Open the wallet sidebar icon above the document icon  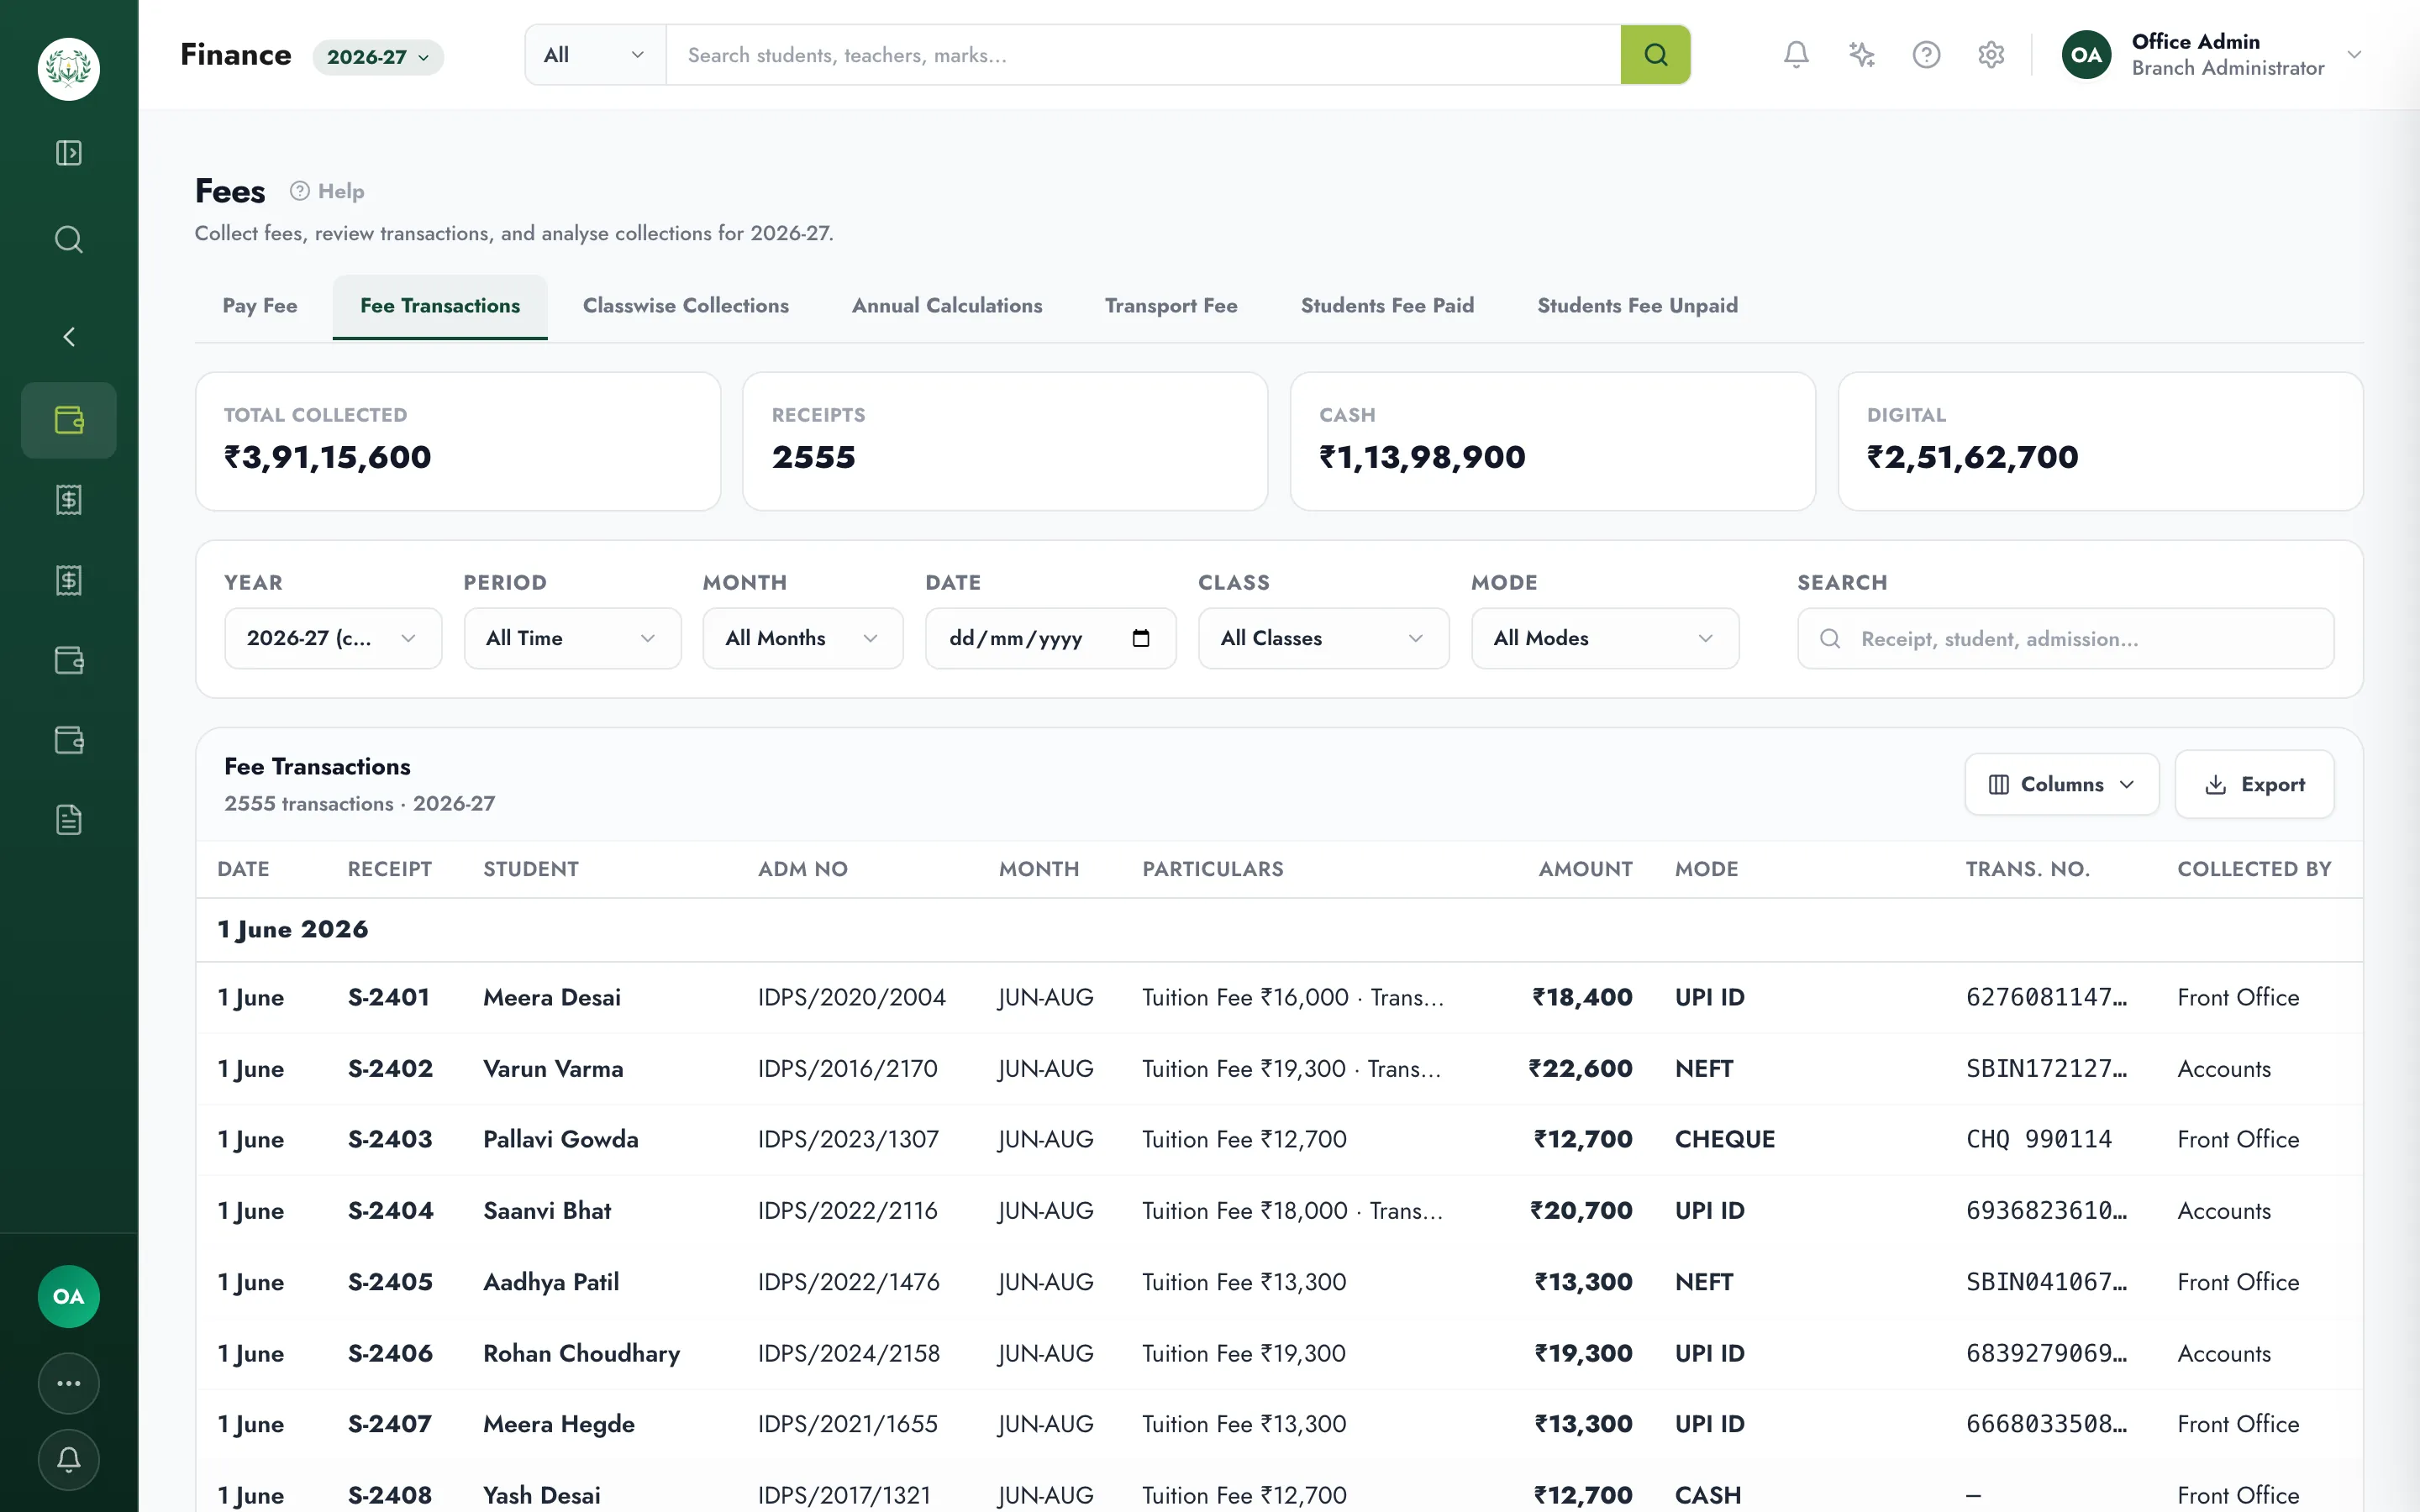(x=68, y=740)
